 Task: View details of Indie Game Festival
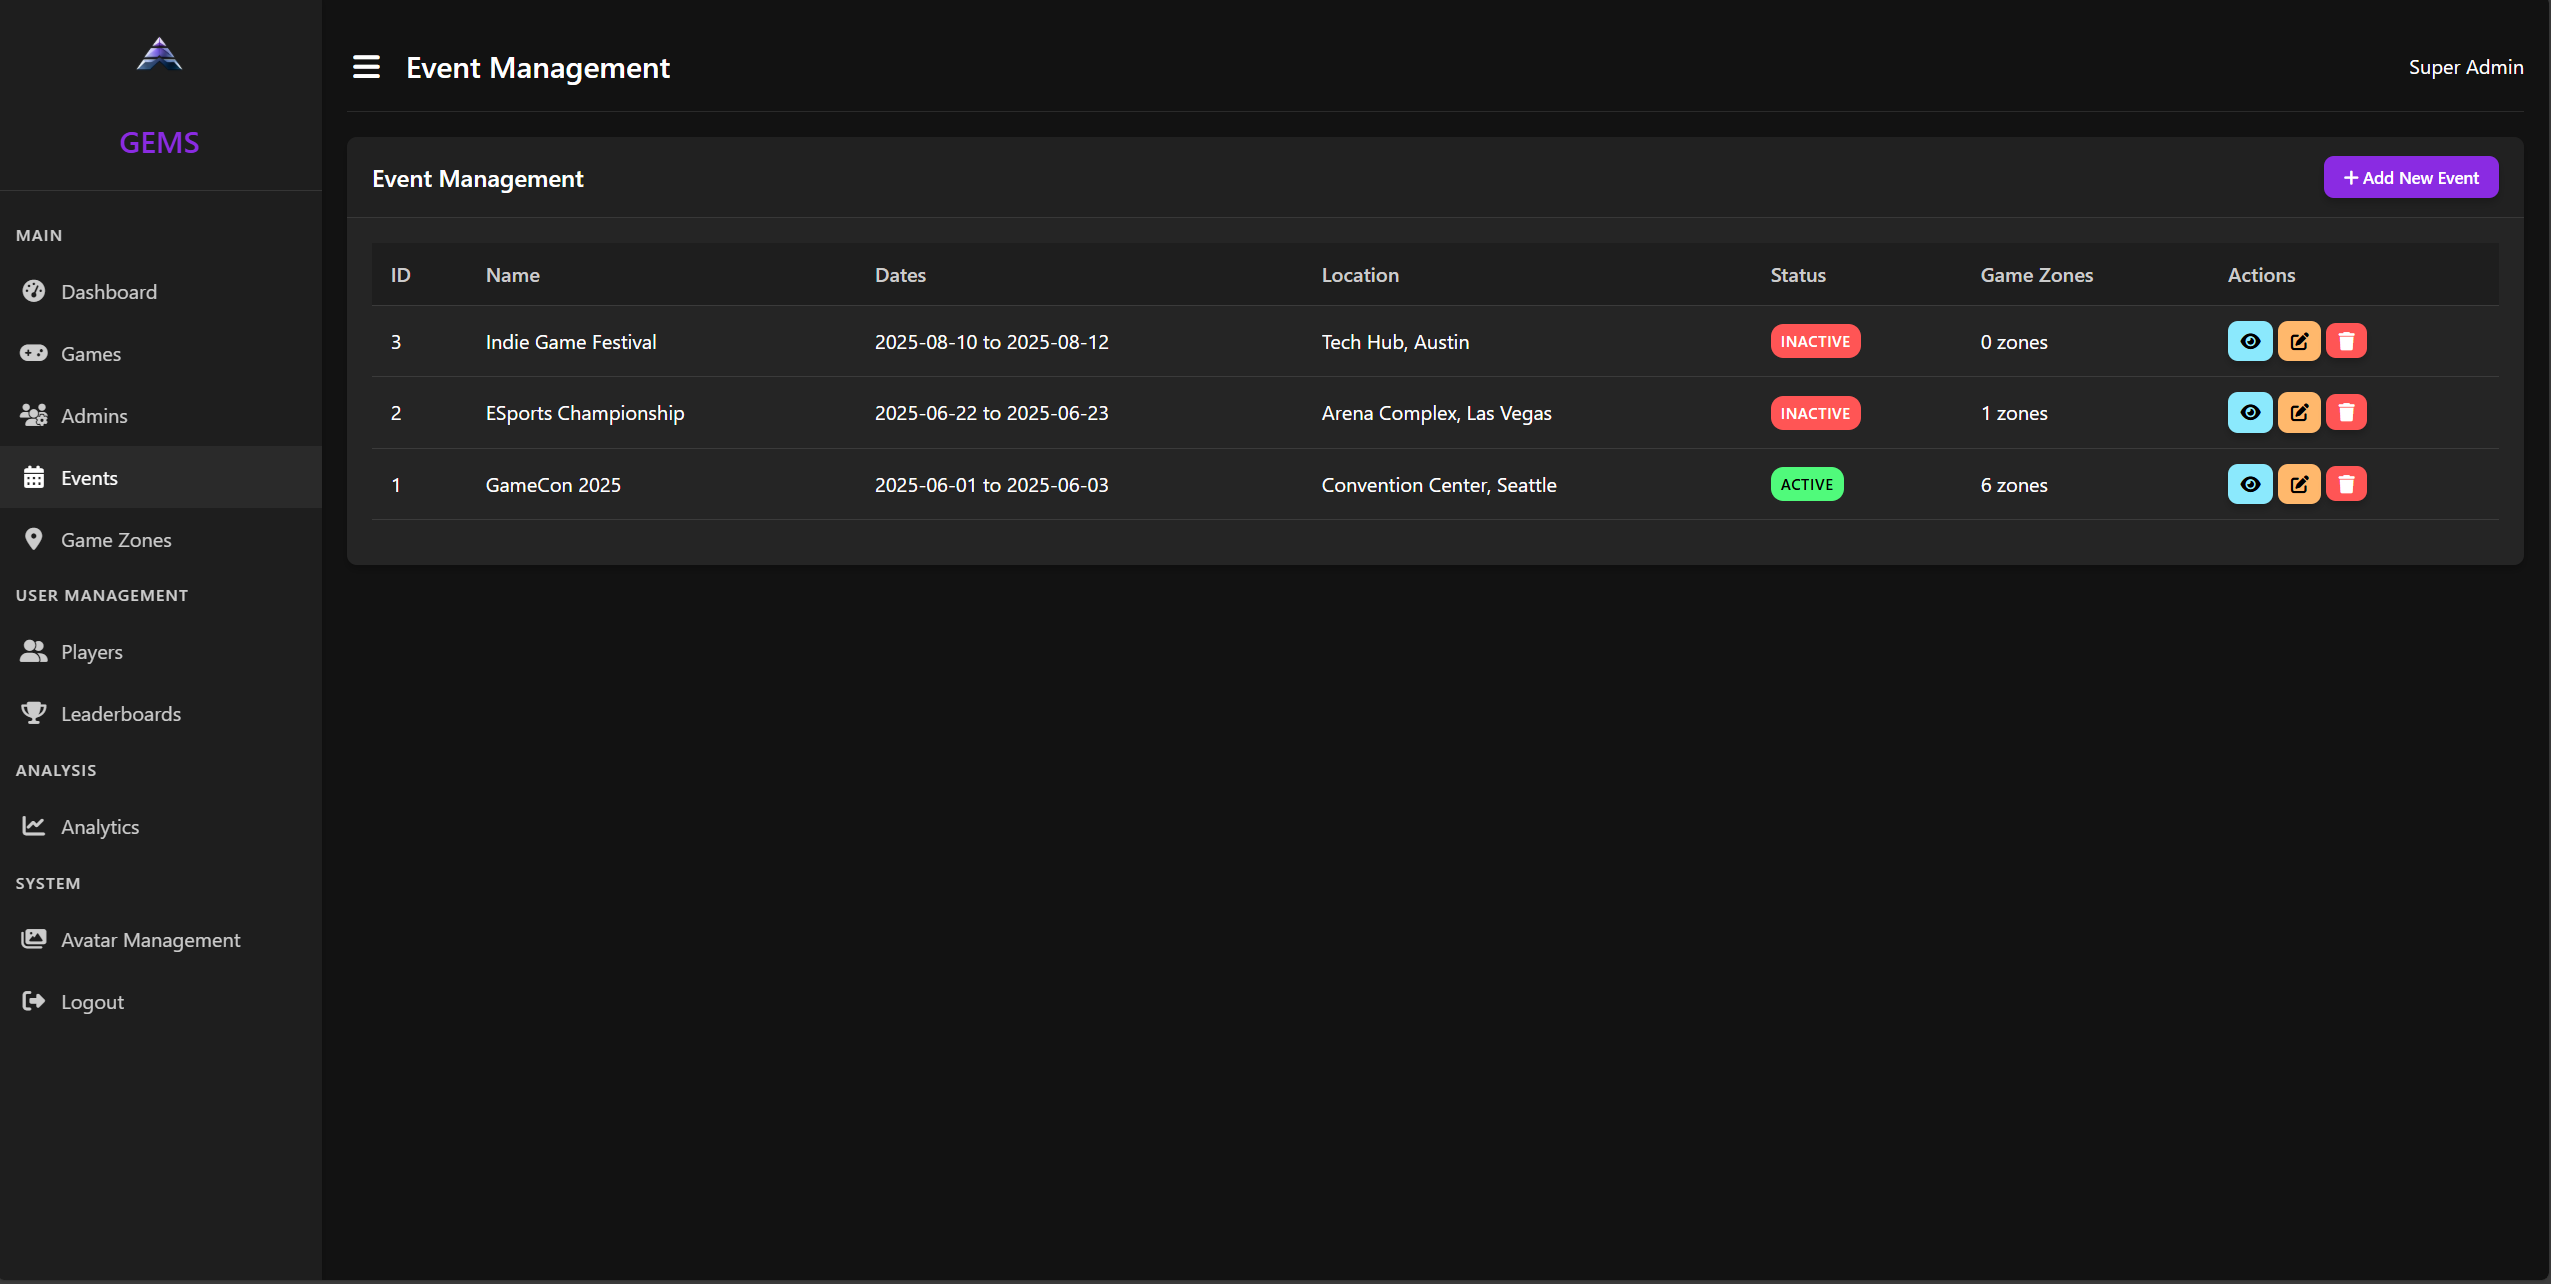click(2249, 341)
